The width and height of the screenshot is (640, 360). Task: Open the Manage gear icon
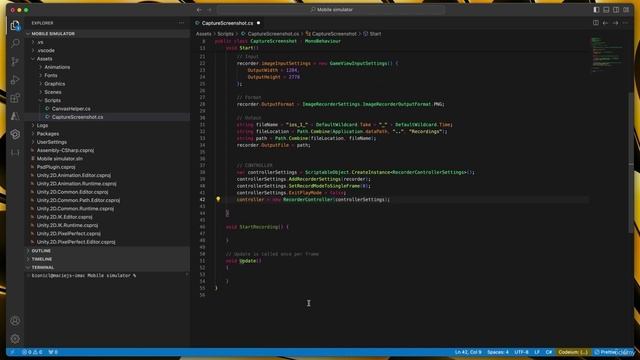point(15,339)
